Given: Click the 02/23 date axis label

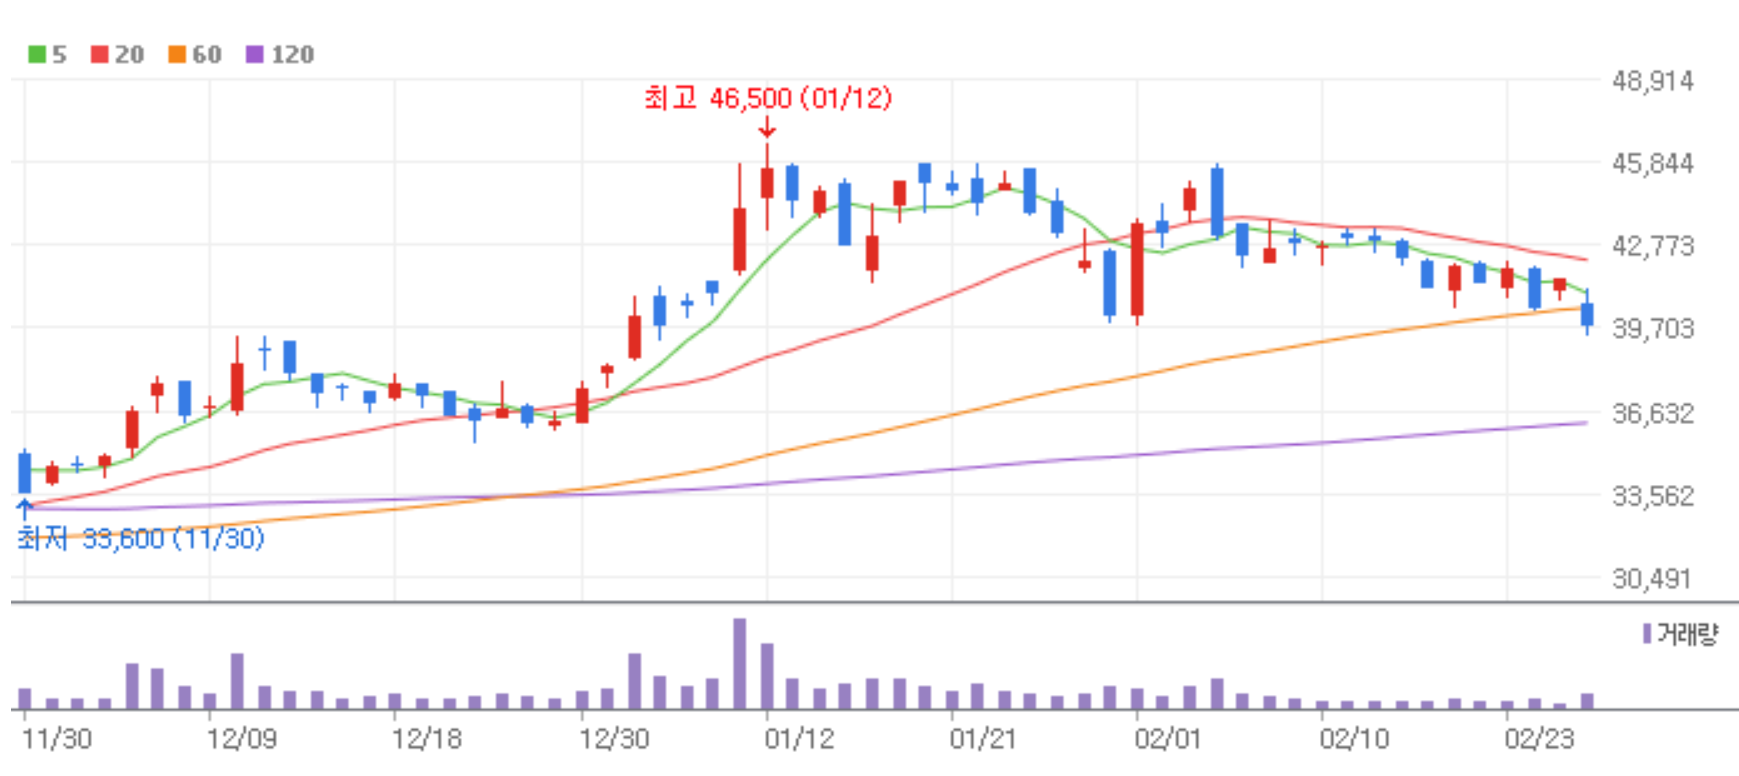Looking at the screenshot, I should (x=1540, y=739).
